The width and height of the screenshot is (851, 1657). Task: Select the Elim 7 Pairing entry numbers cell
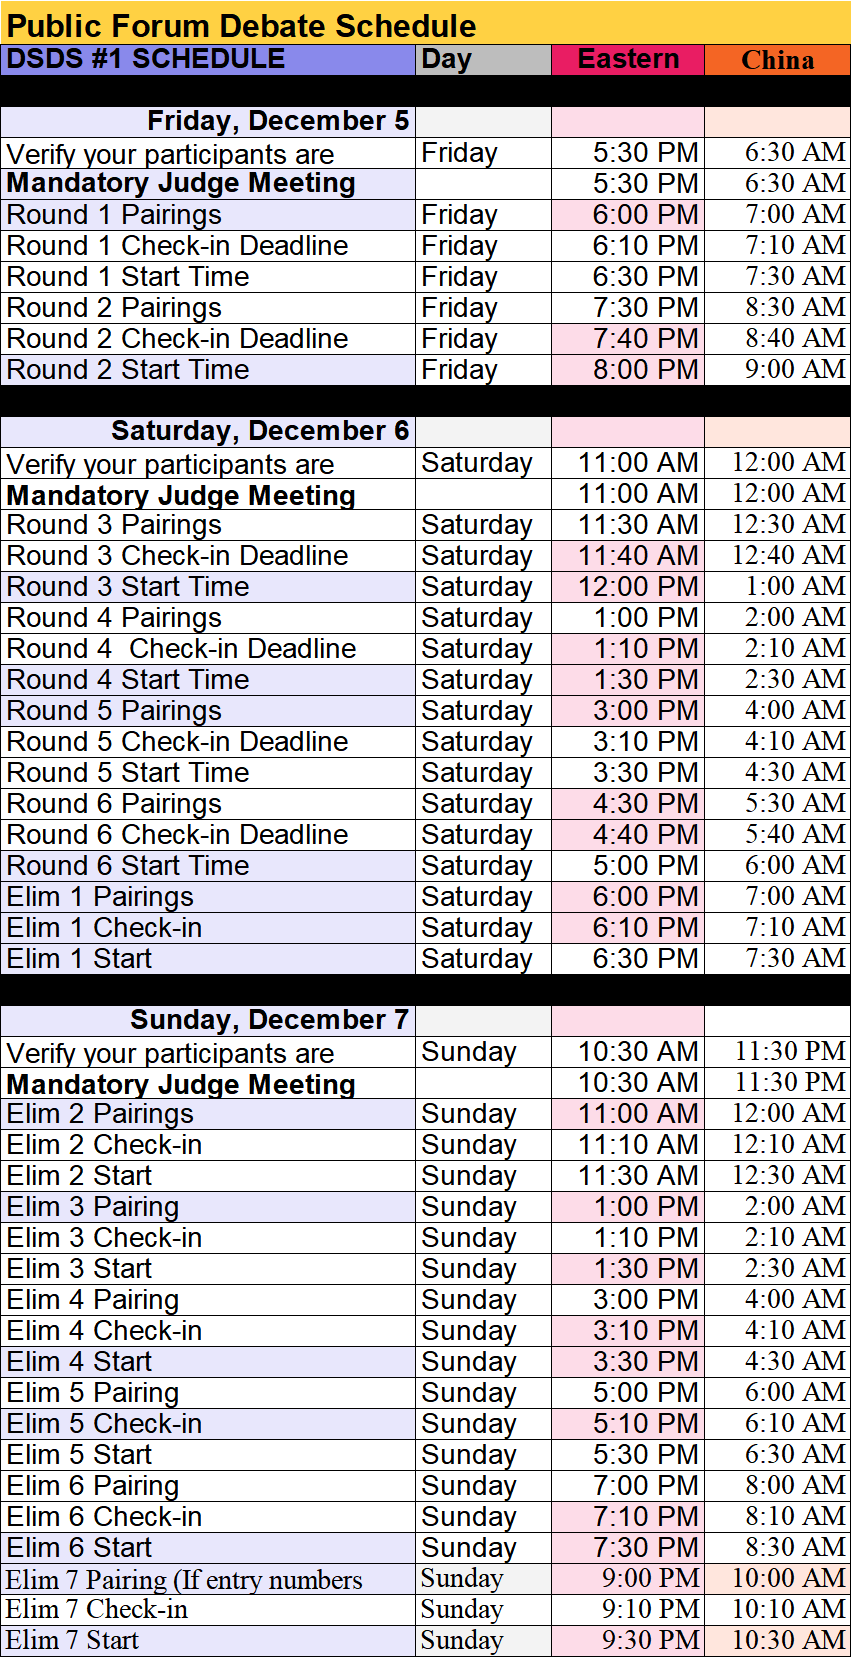[x=184, y=1580]
